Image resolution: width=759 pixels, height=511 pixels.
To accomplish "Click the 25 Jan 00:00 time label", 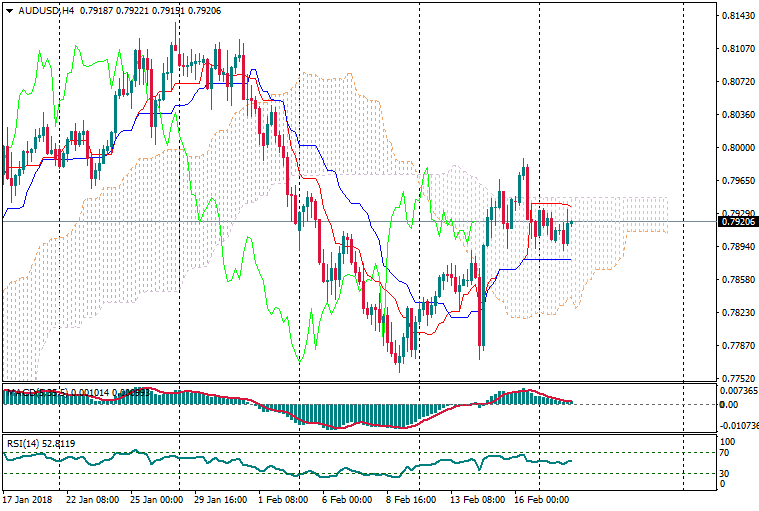I will pyautogui.click(x=155, y=498).
